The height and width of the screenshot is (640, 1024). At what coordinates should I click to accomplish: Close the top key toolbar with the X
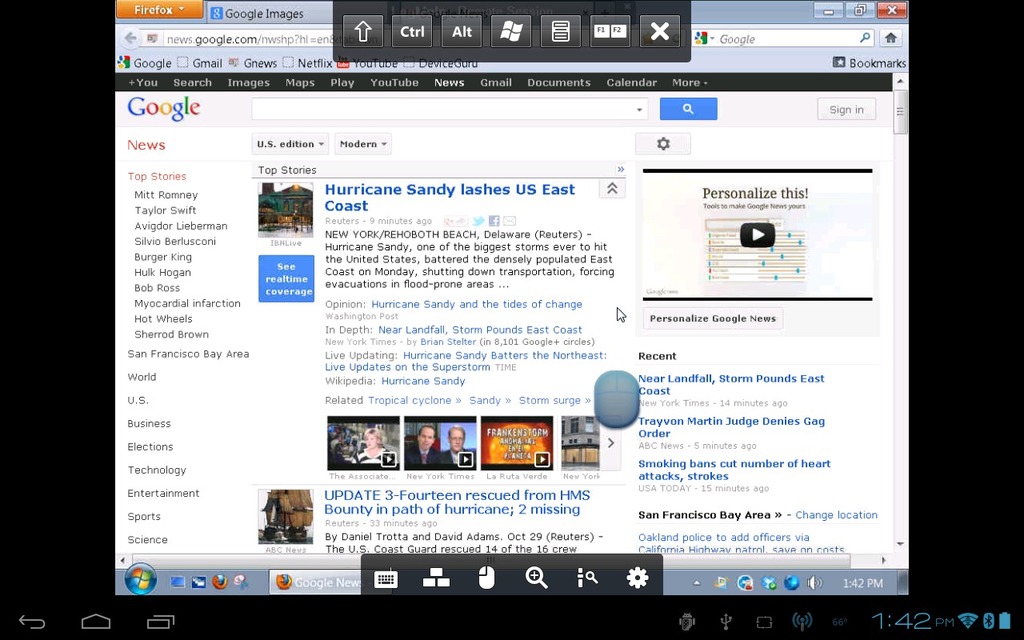[x=660, y=31]
